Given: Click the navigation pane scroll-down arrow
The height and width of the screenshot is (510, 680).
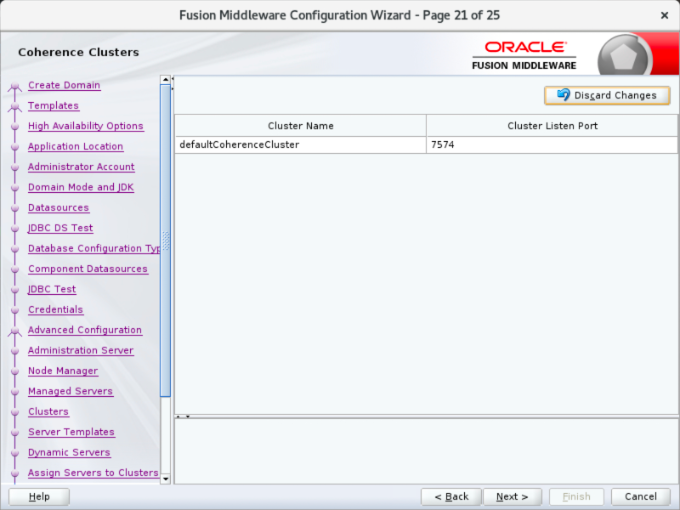Looking at the screenshot, I should pos(165,479).
